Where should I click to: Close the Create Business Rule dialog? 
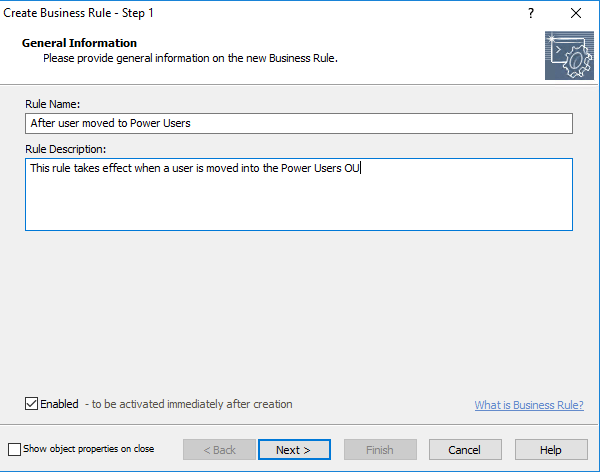point(576,13)
